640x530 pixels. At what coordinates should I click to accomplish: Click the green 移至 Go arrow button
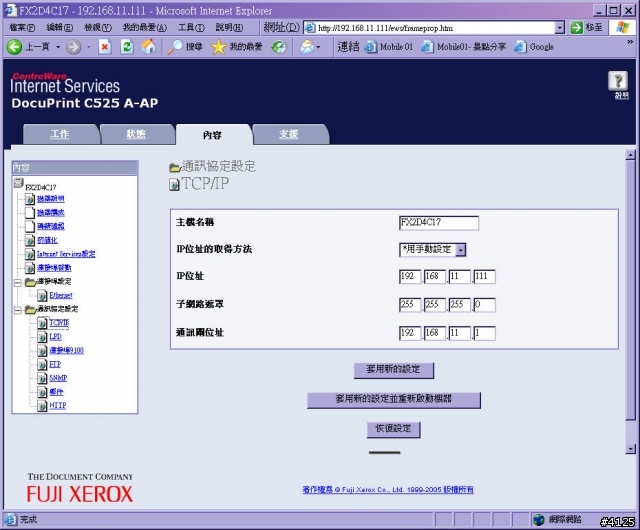[576, 28]
